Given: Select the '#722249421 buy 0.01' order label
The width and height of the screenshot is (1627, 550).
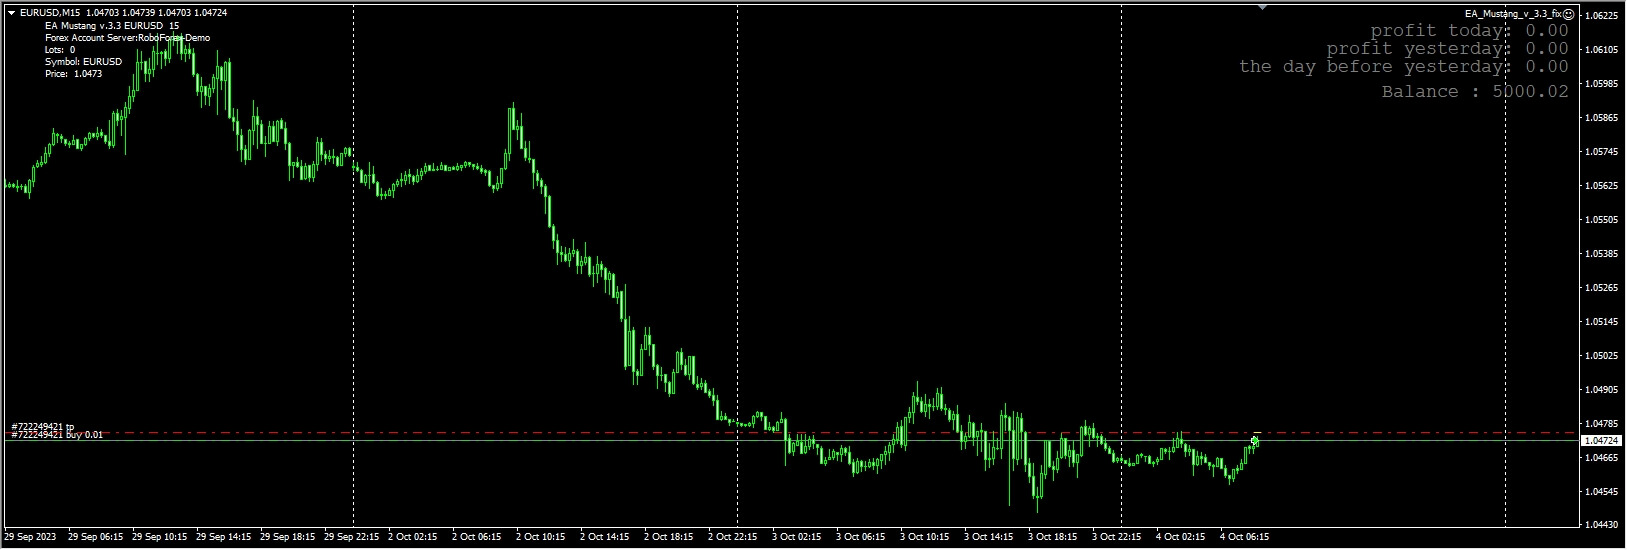Looking at the screenshot, I should coord(56,435).
